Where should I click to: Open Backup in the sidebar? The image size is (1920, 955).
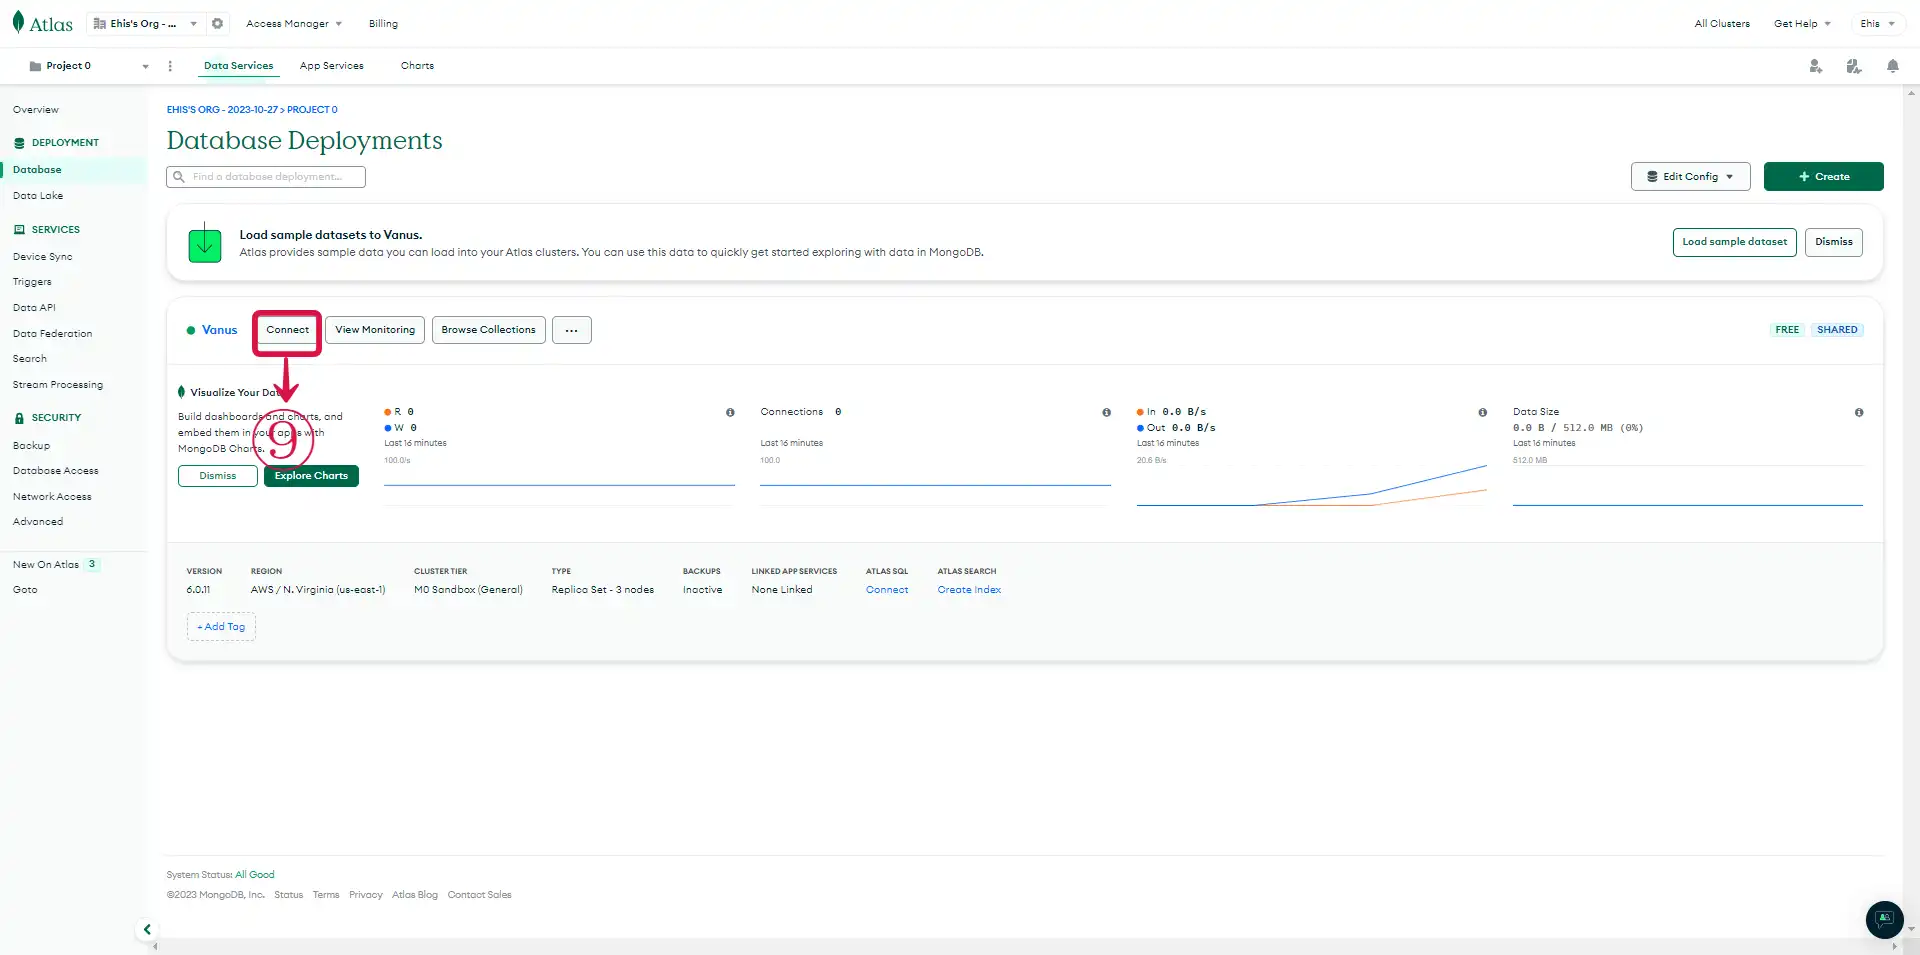[x=31, y=446]
